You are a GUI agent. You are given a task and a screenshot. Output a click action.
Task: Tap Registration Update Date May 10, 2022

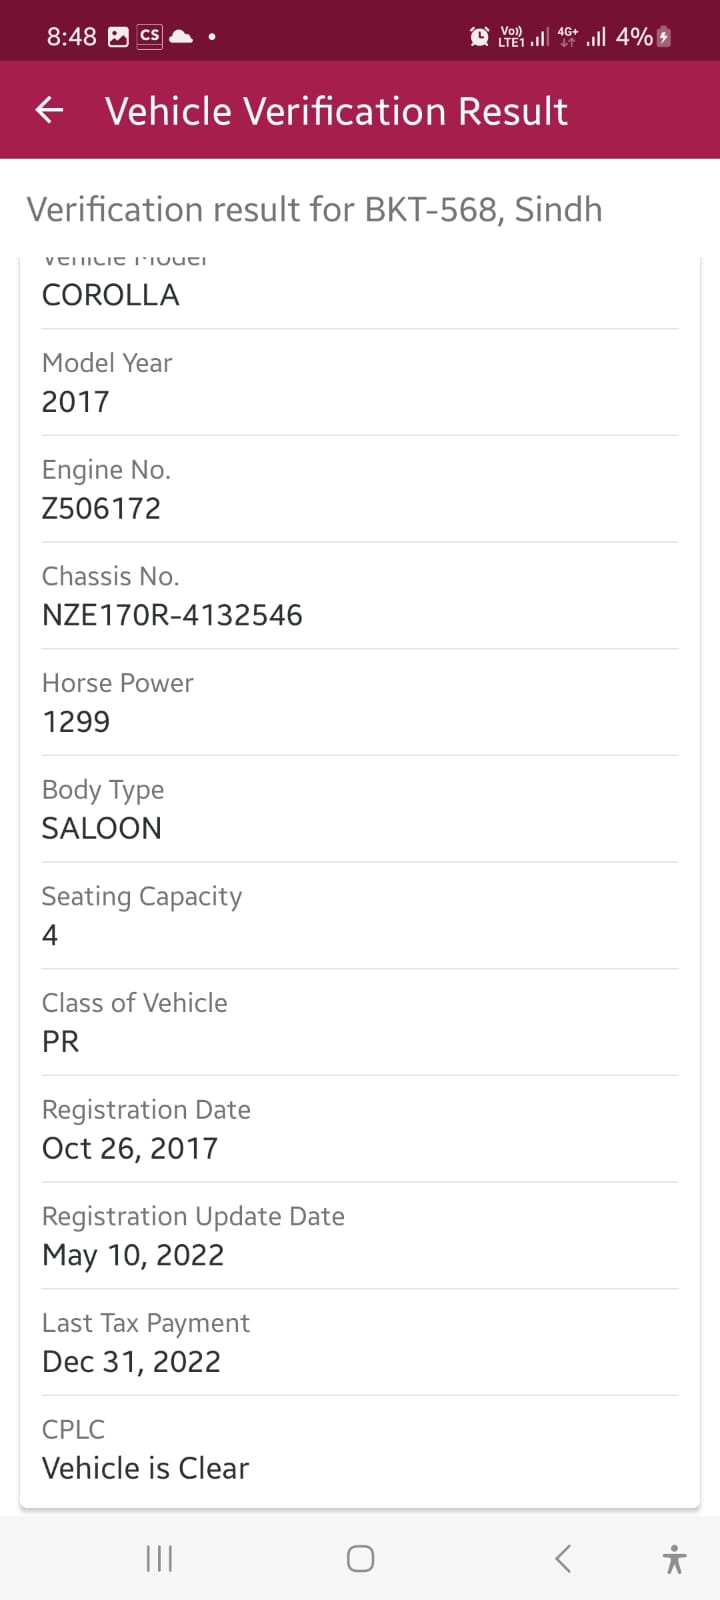click(133, 1255)
